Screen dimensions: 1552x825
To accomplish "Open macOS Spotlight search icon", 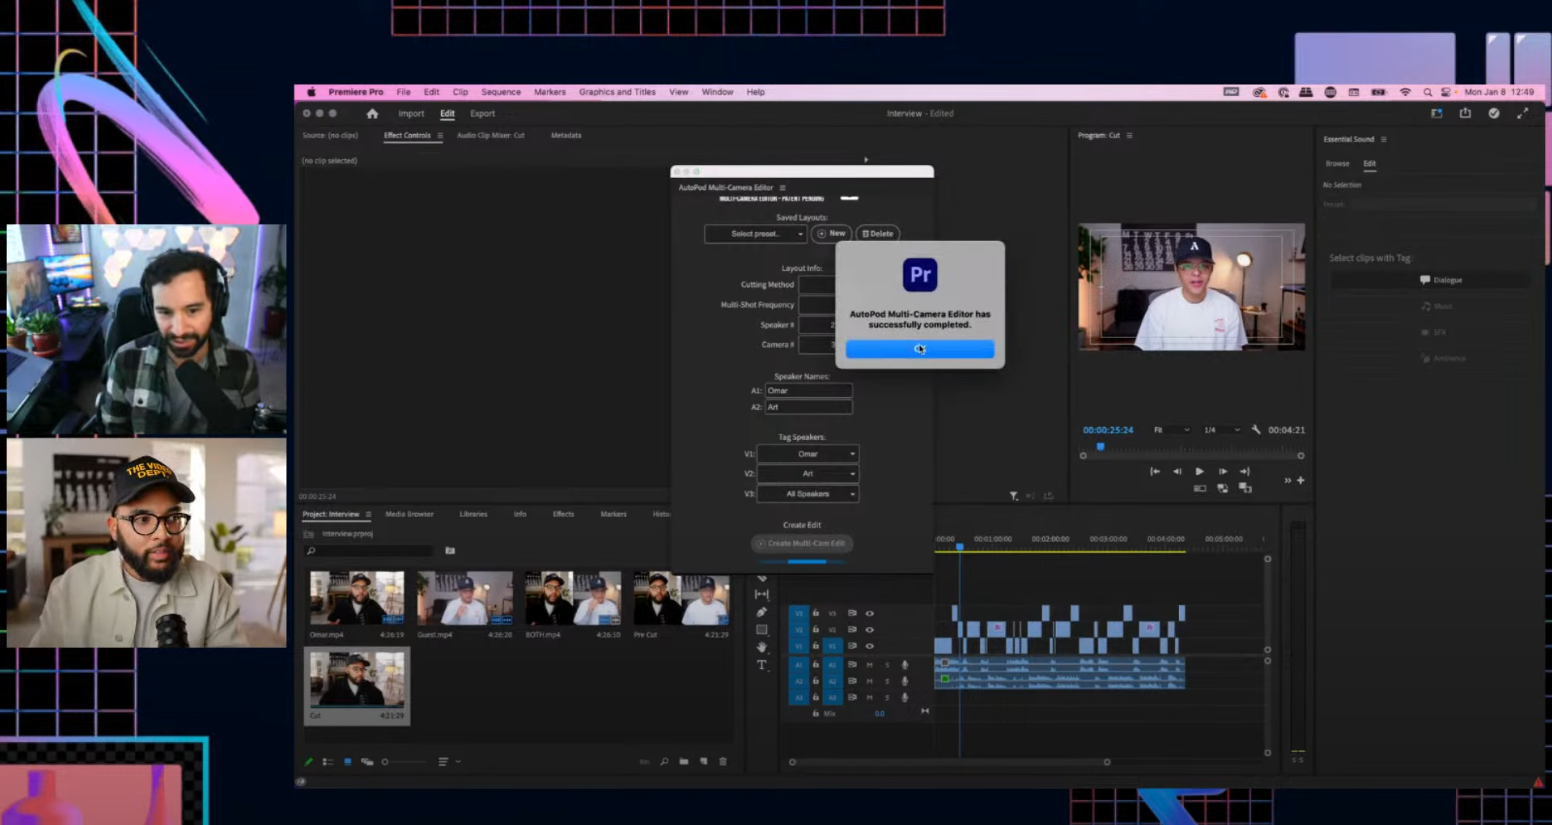I will pyautogui.click(x=1427, y=92).
